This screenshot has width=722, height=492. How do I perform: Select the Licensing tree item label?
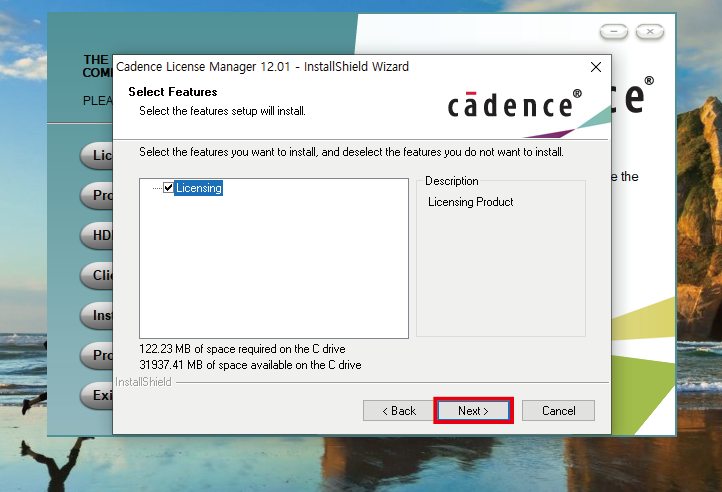coord(198,188)
